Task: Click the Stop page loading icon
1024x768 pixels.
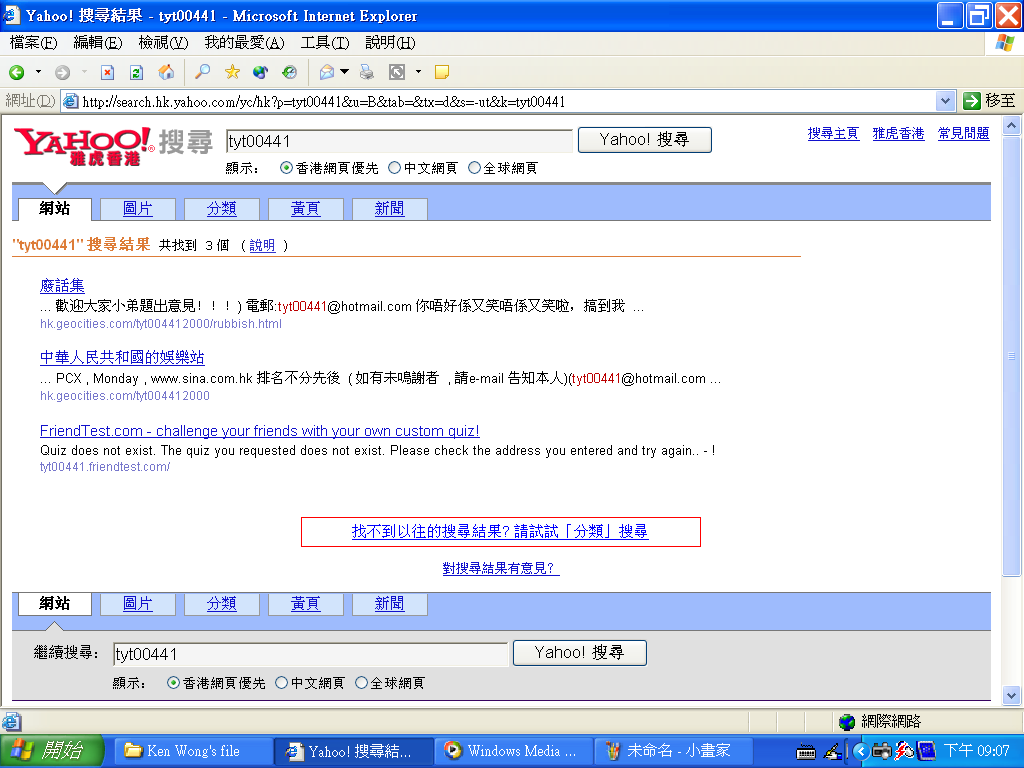Action: (108, 72)
